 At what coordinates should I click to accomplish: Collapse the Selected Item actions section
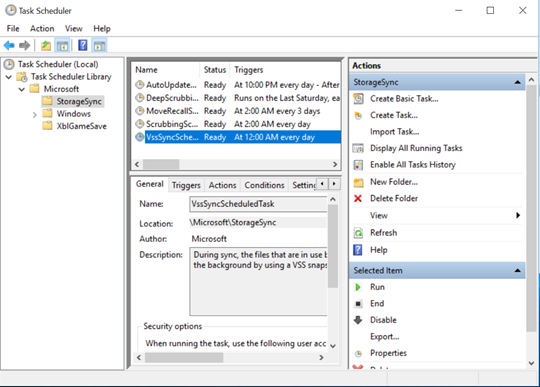517,271
